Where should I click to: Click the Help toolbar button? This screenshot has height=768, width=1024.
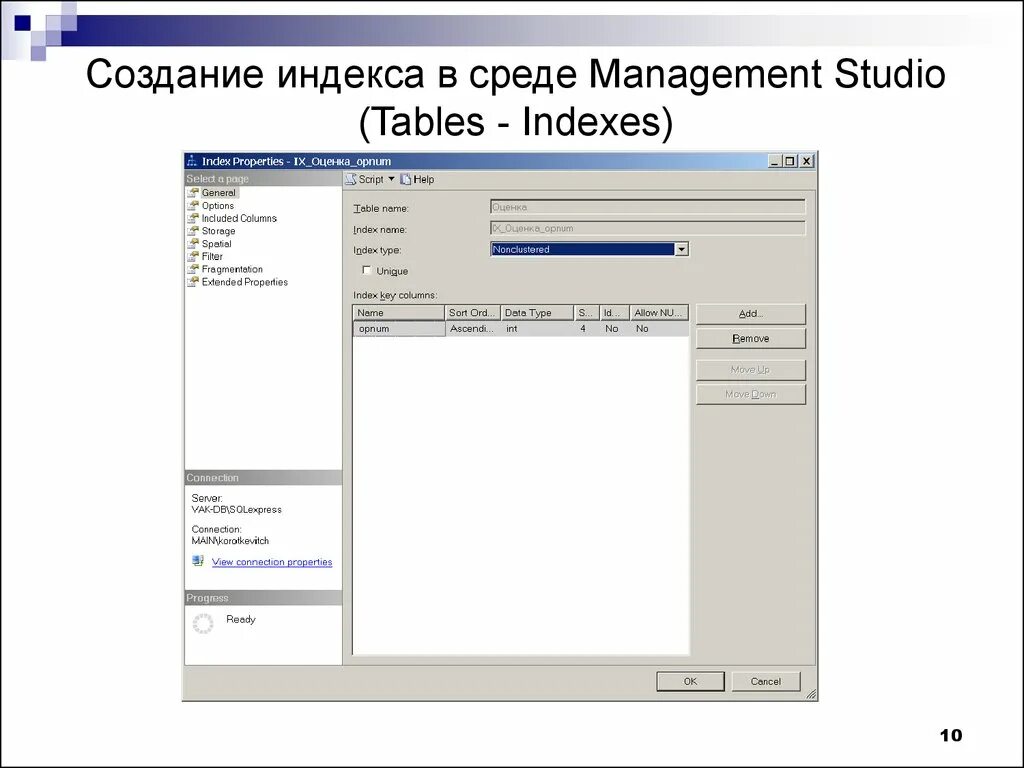coord(417,179)
